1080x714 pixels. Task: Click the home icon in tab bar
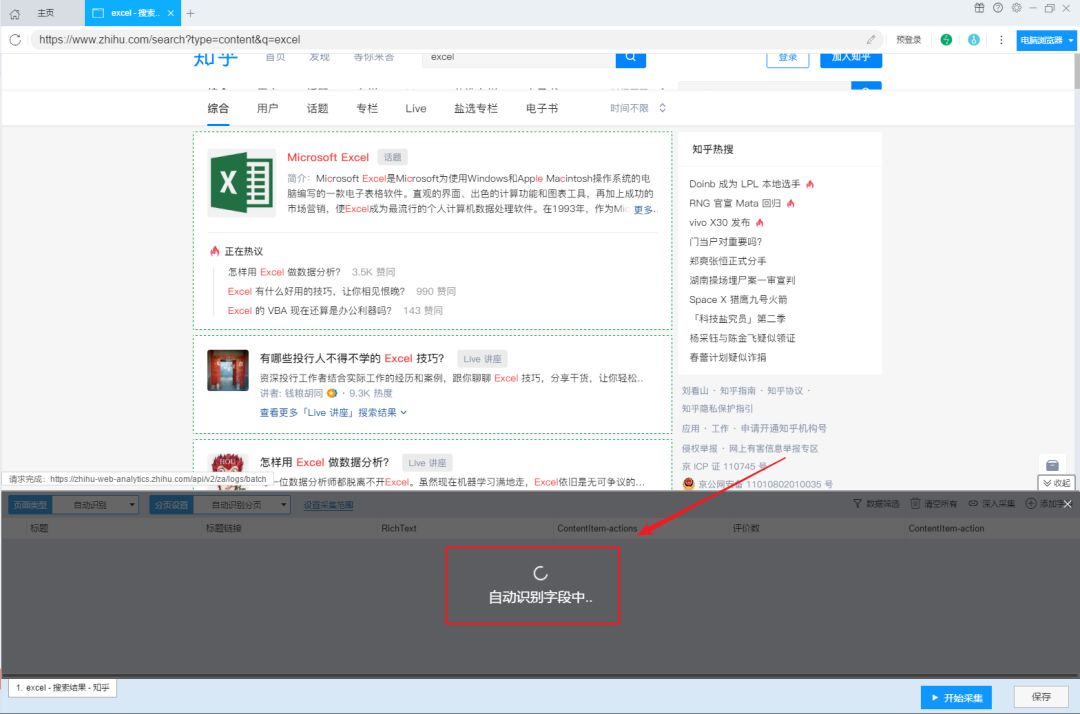pyautogui.click(x=14, y=13)
